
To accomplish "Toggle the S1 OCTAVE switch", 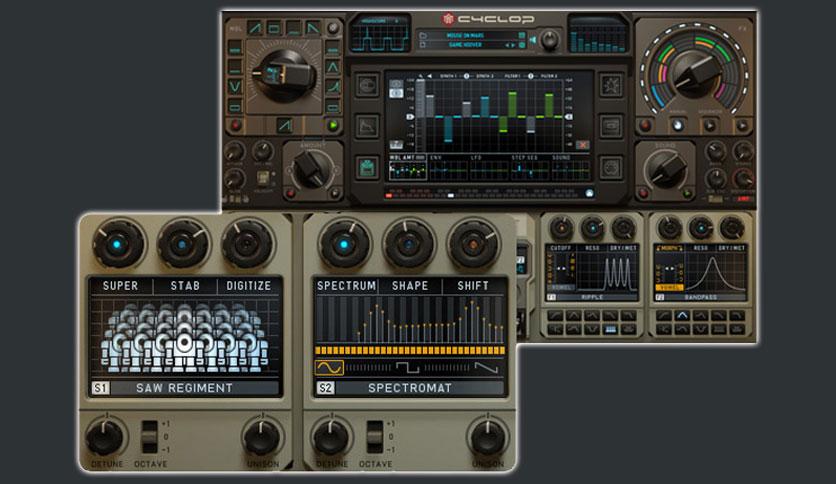I will coord(150,437).
